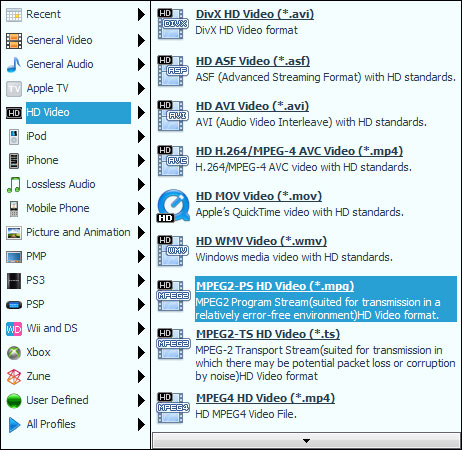Screen dimensions: 462x450
Task: Click the General Video filmstrip icon
Action: (x=14, y=41)
